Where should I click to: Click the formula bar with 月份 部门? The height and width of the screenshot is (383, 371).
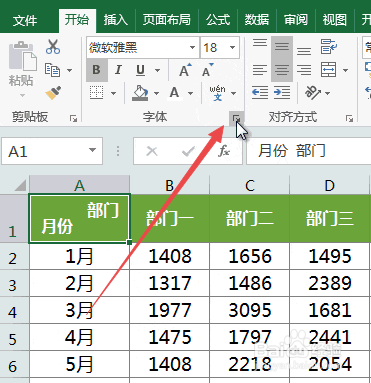(309, 151)
